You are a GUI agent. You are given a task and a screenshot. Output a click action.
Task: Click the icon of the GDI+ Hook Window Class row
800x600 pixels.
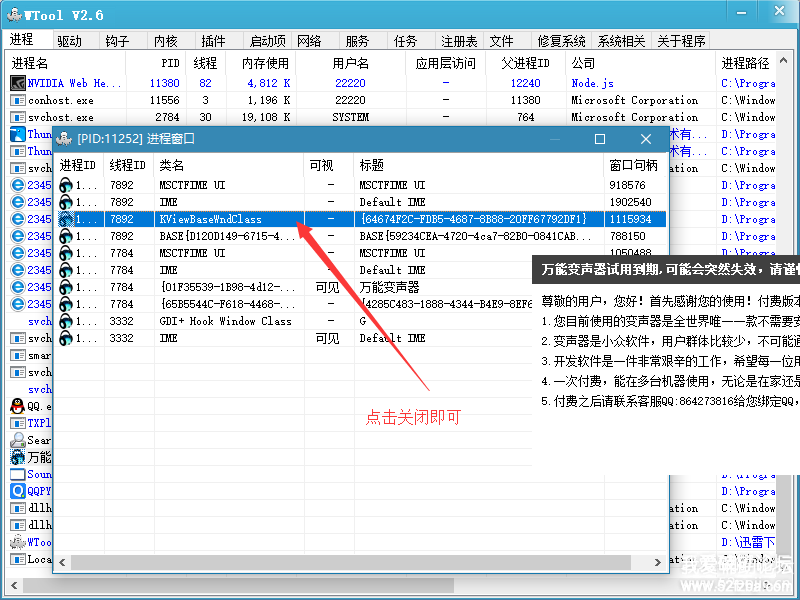pyautogui.click(x=66, y=321)
